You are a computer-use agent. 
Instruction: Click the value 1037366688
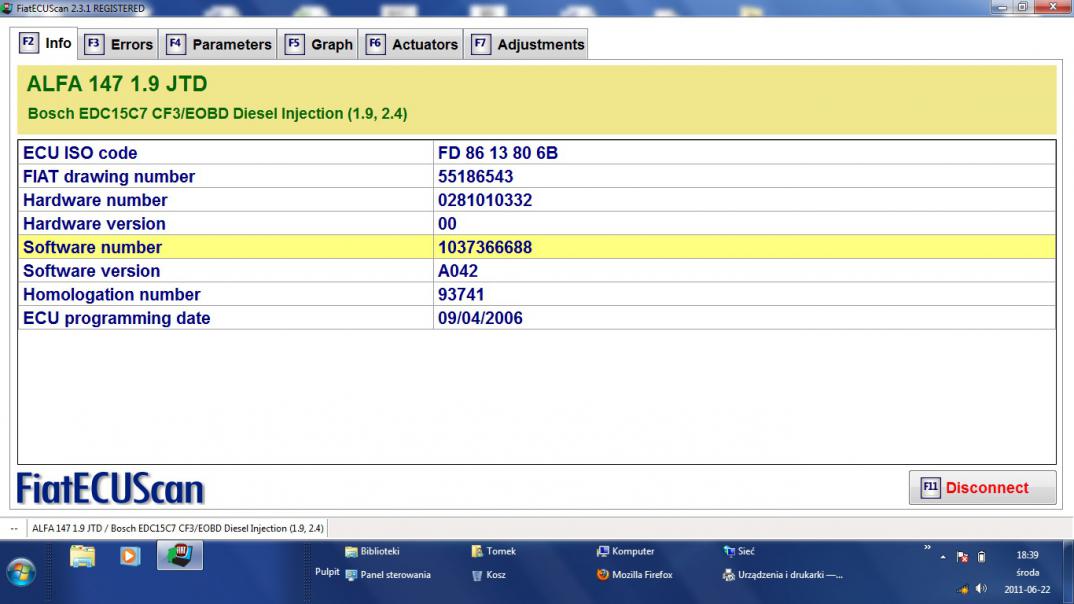(x=485, y=247)
